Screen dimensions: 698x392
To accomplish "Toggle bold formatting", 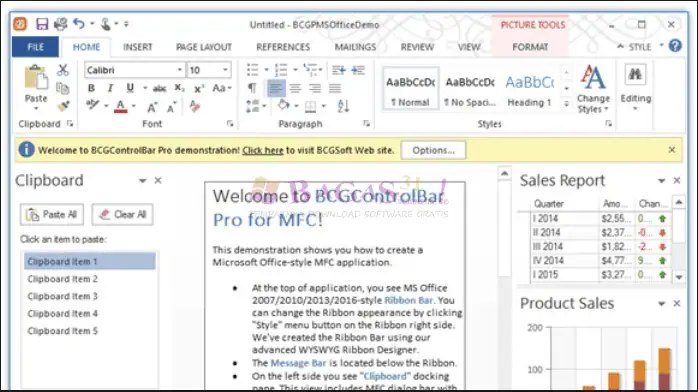I will 91,88.
